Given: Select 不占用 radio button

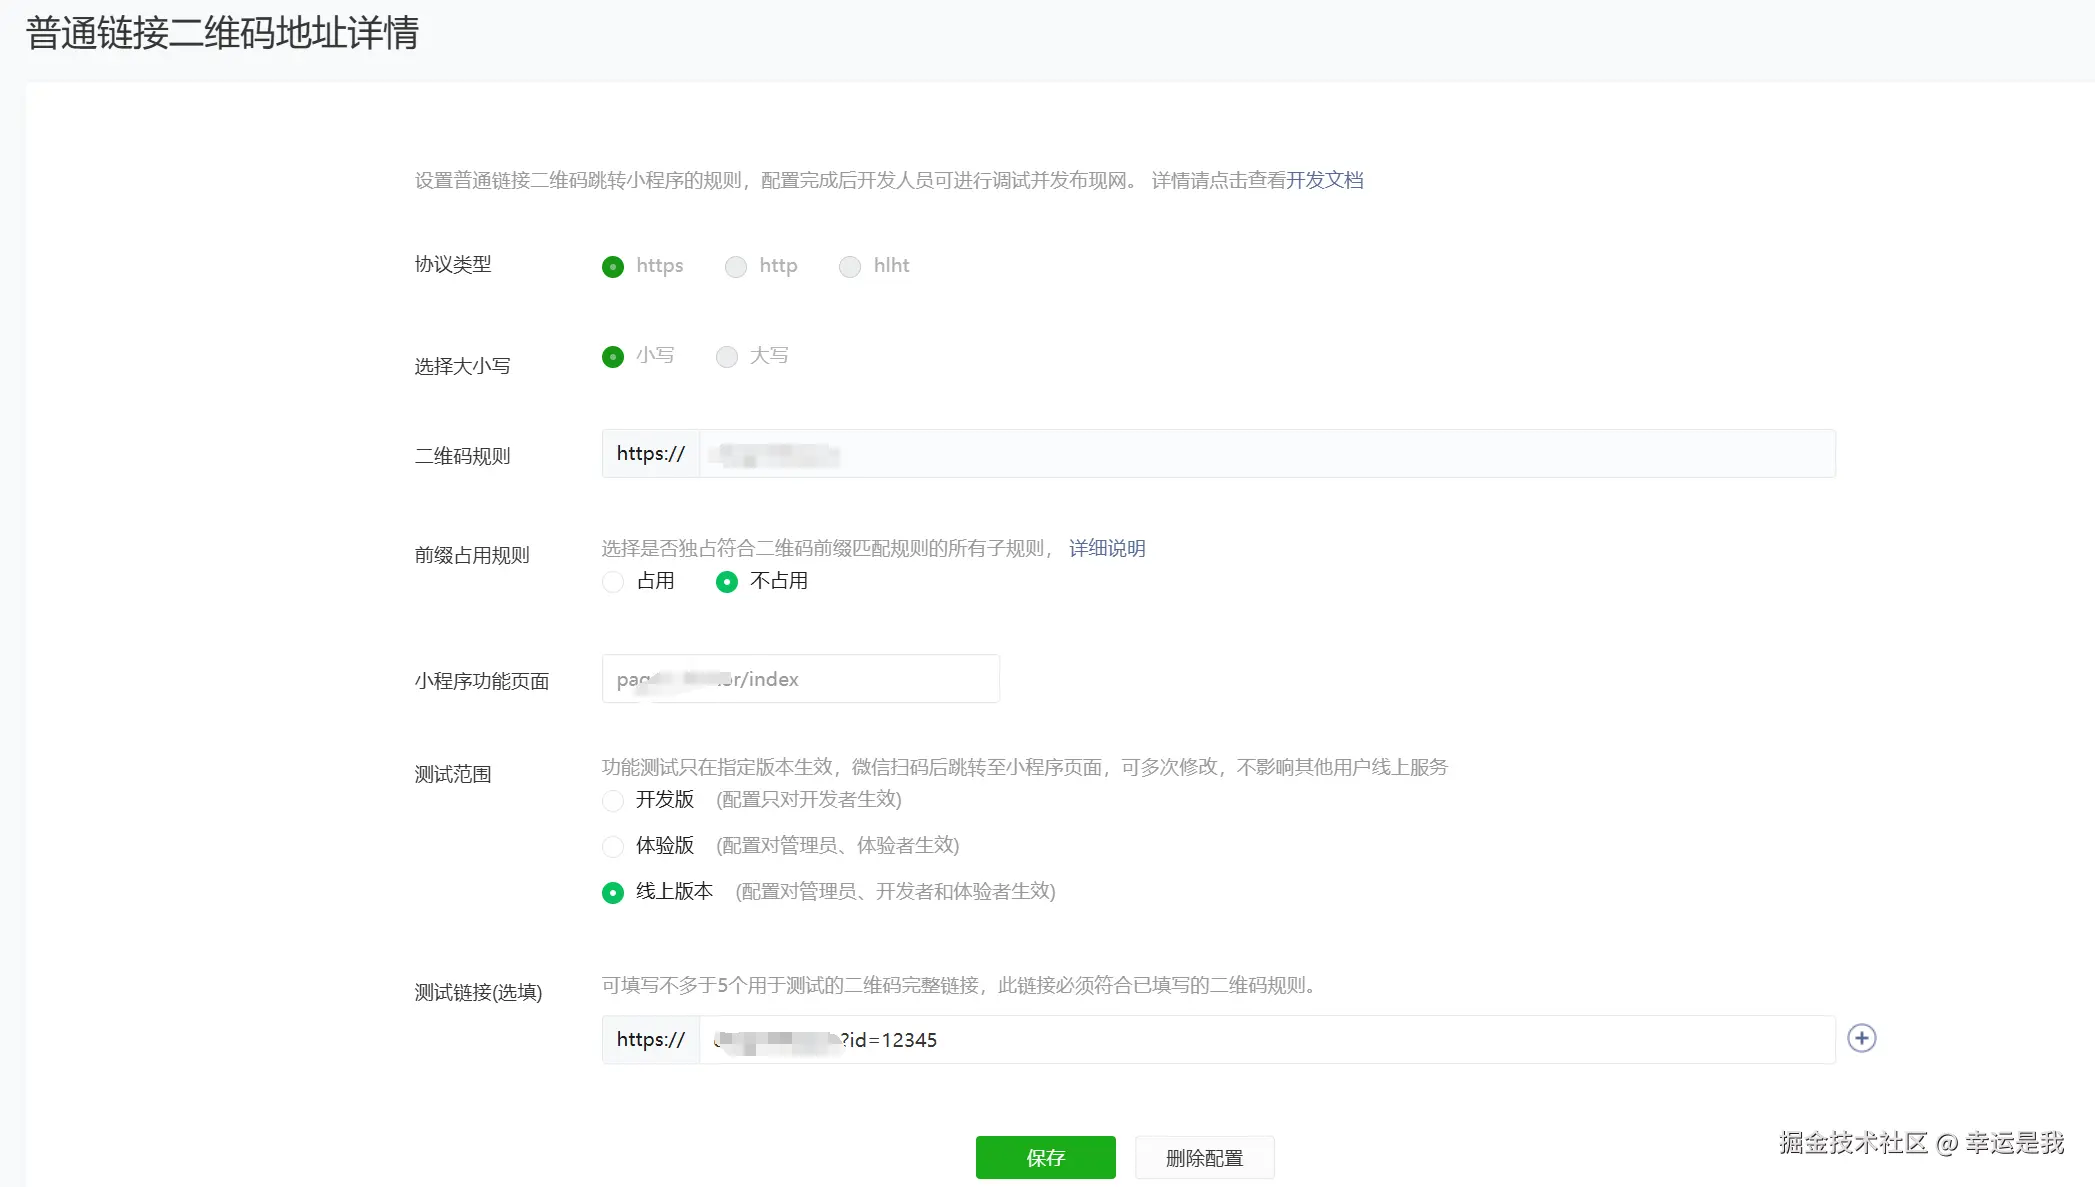Looking at the screenshot, I should 727,582.
